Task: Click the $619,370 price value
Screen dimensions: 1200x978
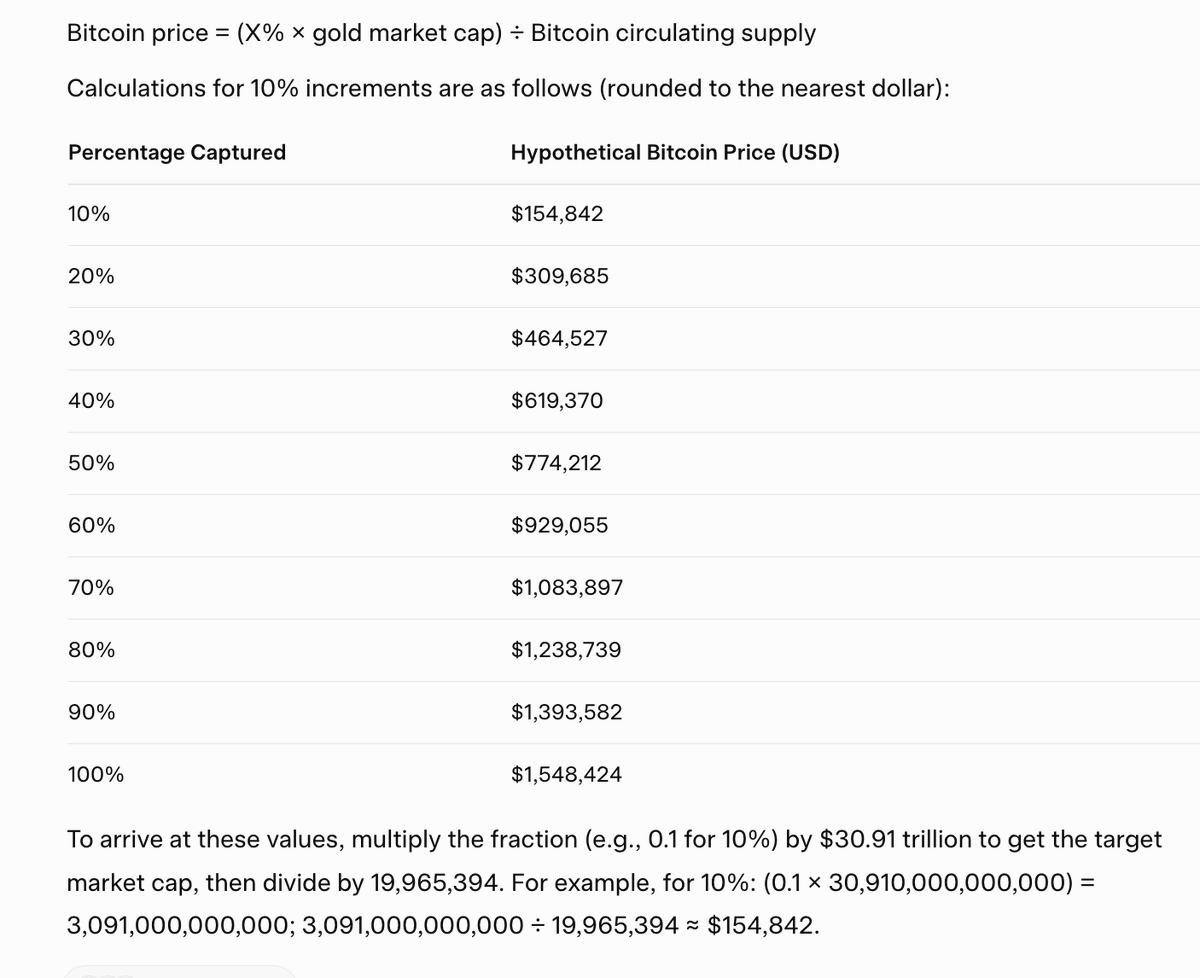Action: (x=557, y=401)
